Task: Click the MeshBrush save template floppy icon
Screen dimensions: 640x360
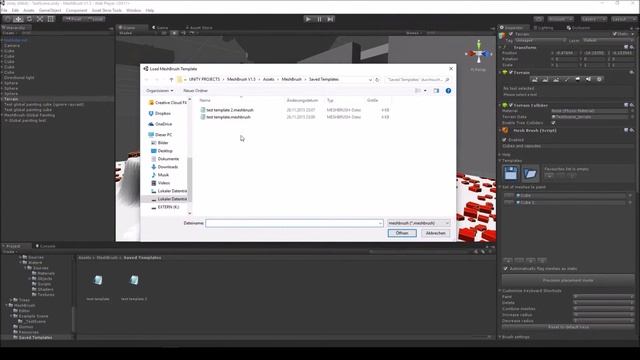Action: [511, 173]
